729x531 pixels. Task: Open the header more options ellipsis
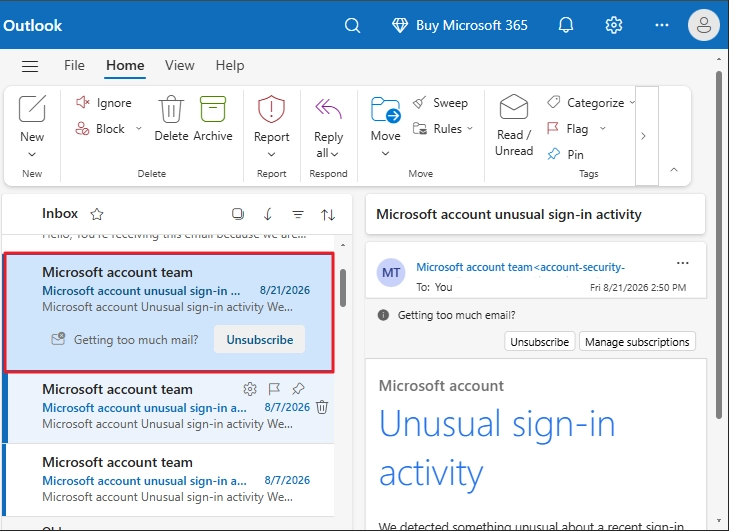[x=662, y=25]
